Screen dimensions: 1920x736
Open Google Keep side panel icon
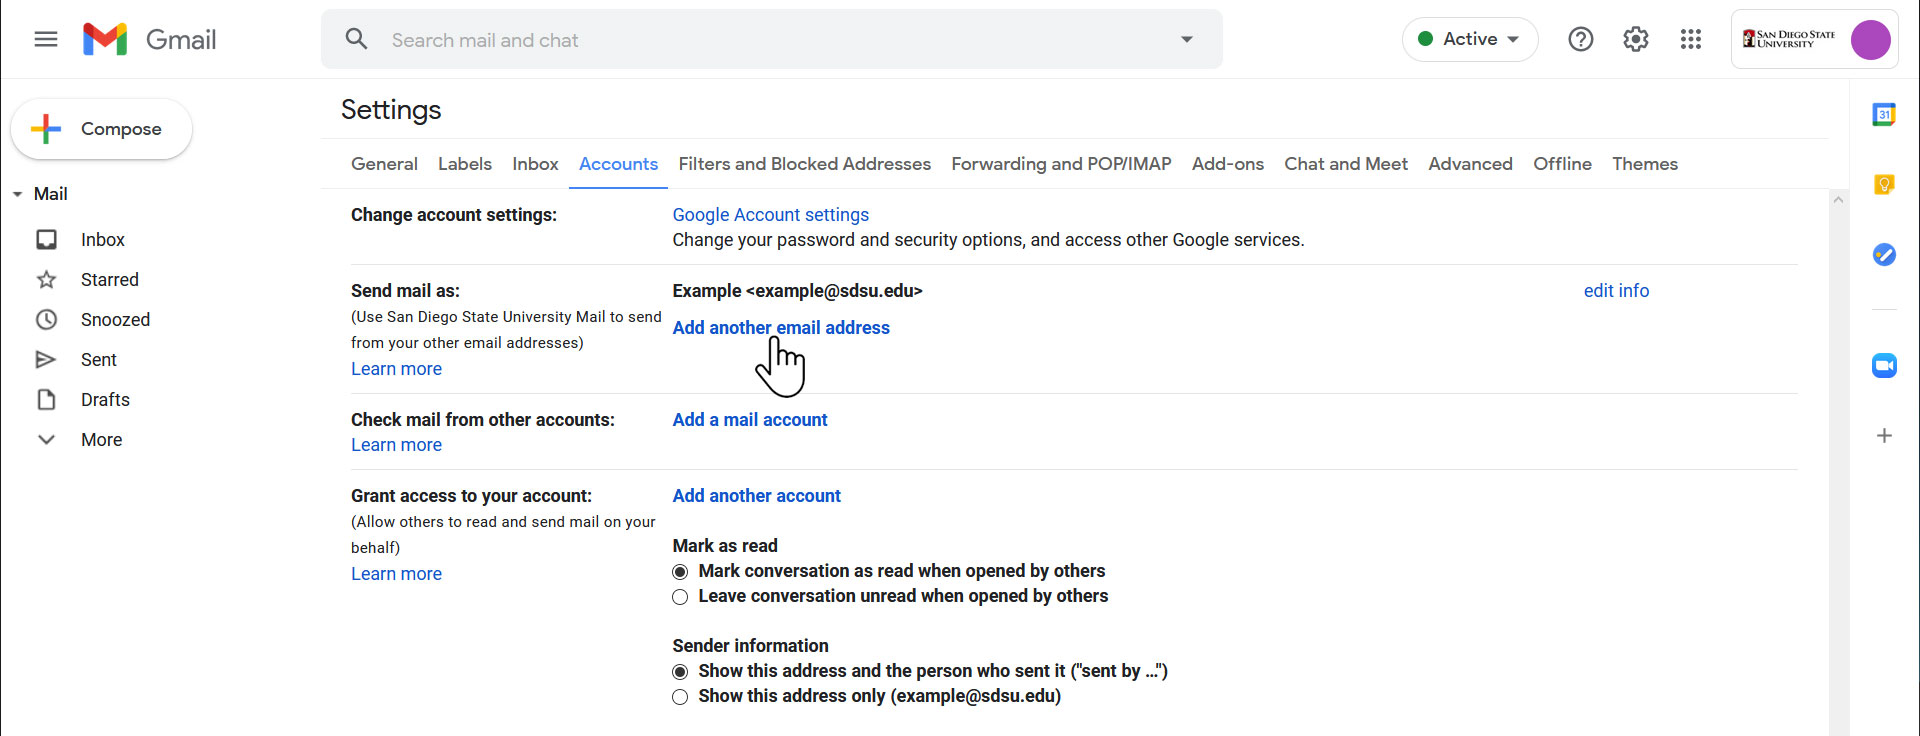[x=1884, y=184]
